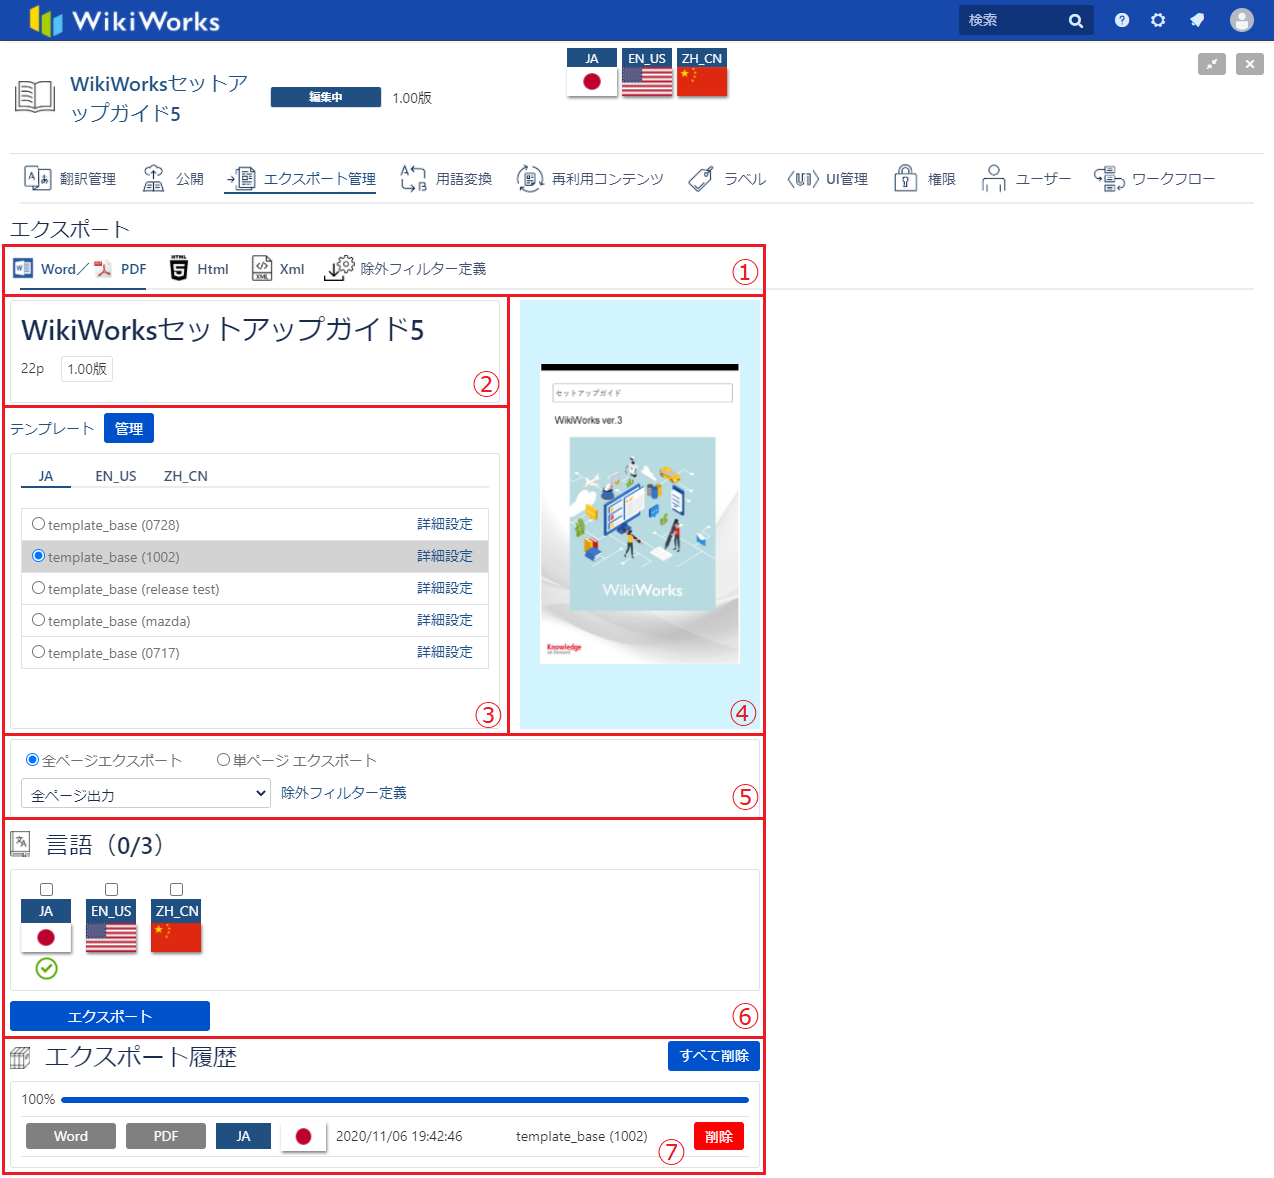1274x1178 pixels.
Task: Click the help question mark icon
Action: pos(1122,20)
